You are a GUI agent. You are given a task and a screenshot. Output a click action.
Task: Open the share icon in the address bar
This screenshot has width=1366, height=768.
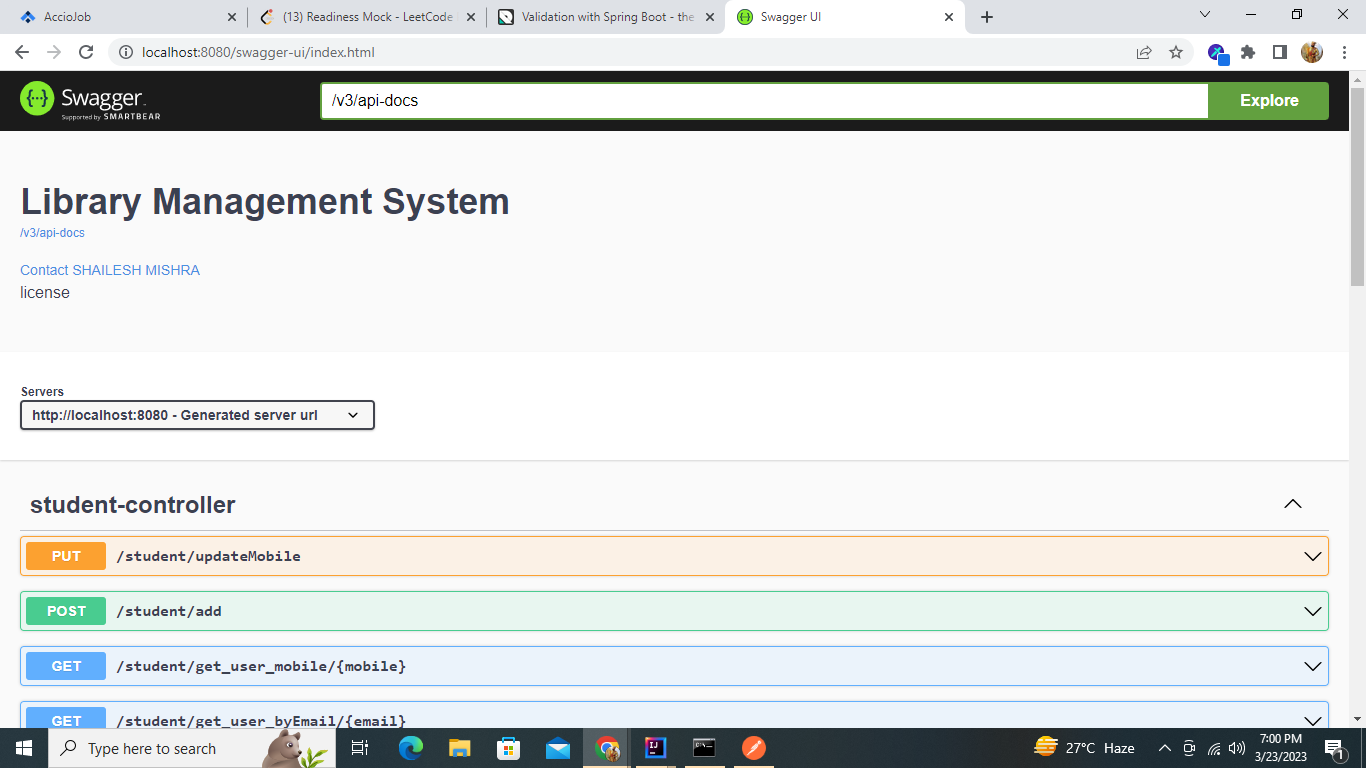point(1144,52)
